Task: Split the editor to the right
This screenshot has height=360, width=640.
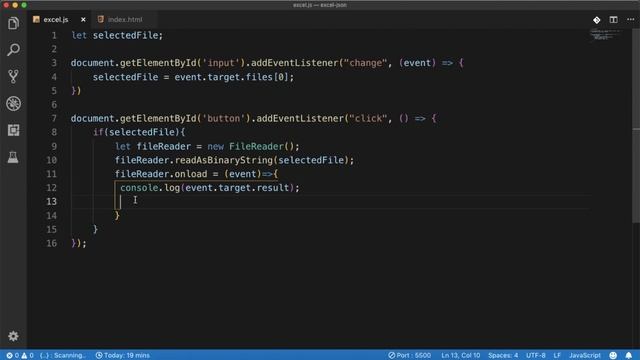Action: (613, 20)
